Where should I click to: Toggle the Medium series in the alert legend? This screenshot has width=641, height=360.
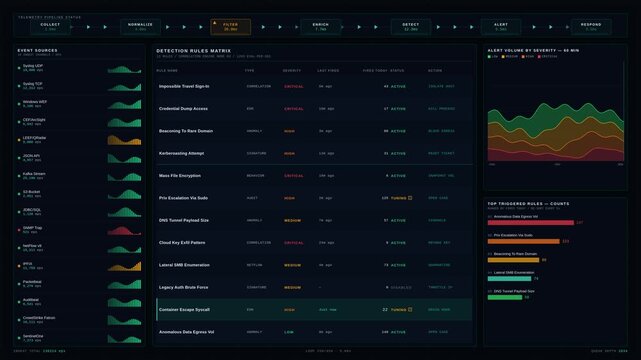point(510,57)
